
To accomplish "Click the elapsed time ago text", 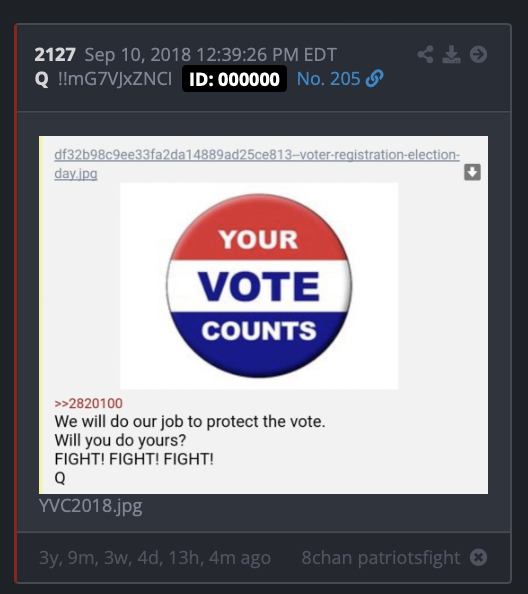I will tap(155, 558).
